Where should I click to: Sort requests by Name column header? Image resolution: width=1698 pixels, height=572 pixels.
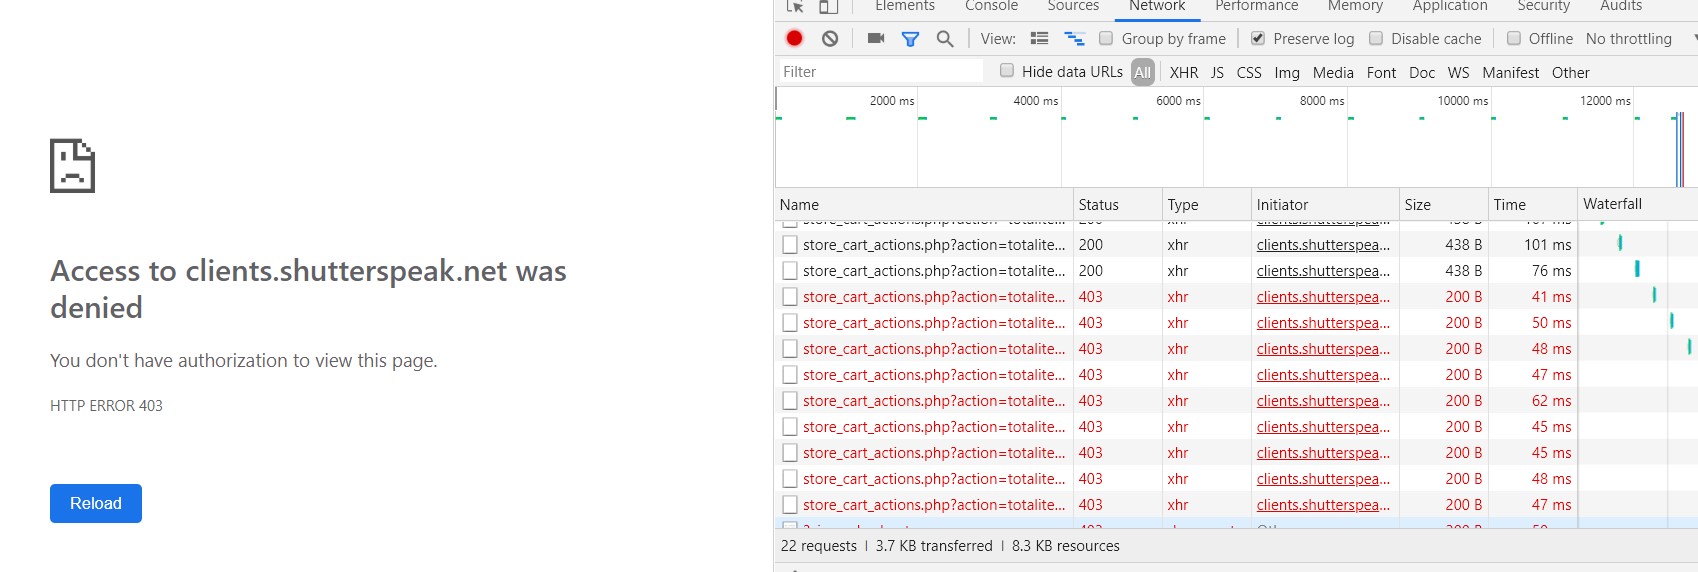924,204
